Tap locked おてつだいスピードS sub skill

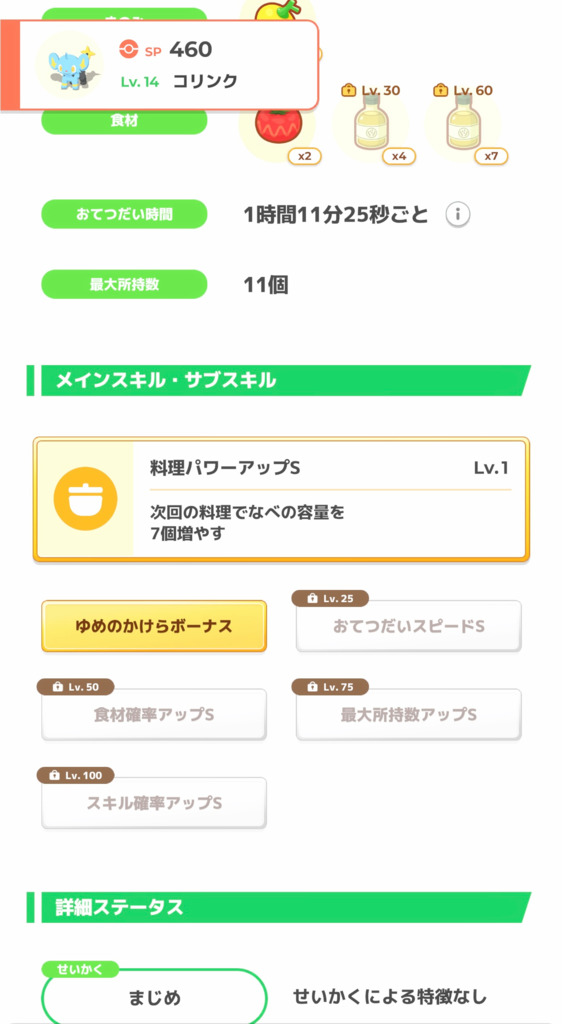[x=409, y=626]
